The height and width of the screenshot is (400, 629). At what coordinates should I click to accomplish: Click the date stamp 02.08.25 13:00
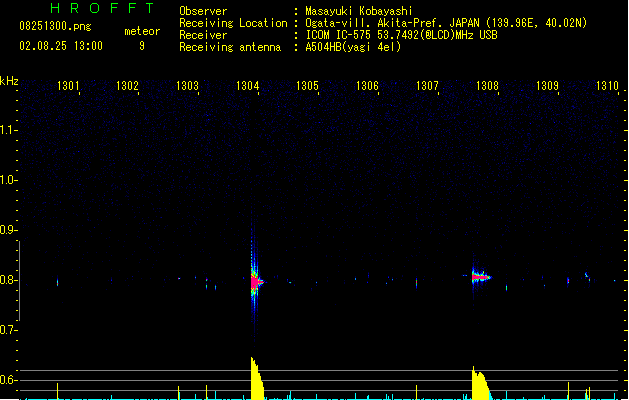[61, 46]
